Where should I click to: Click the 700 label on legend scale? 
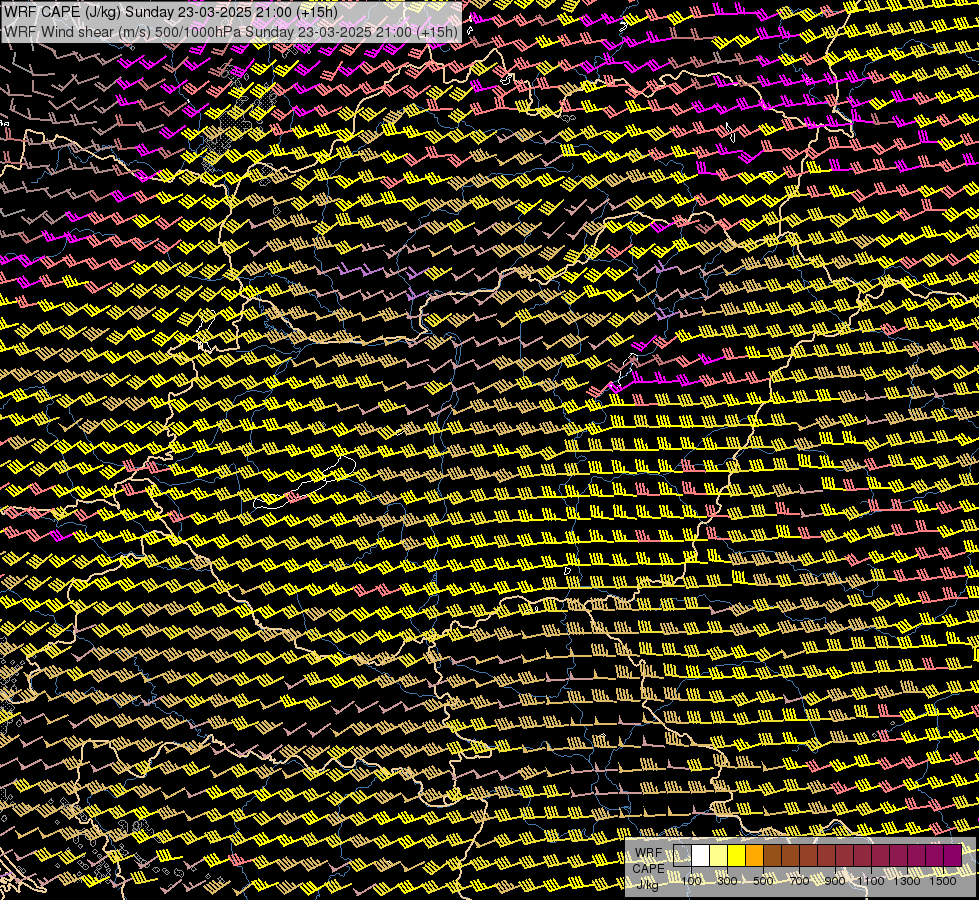799,881
